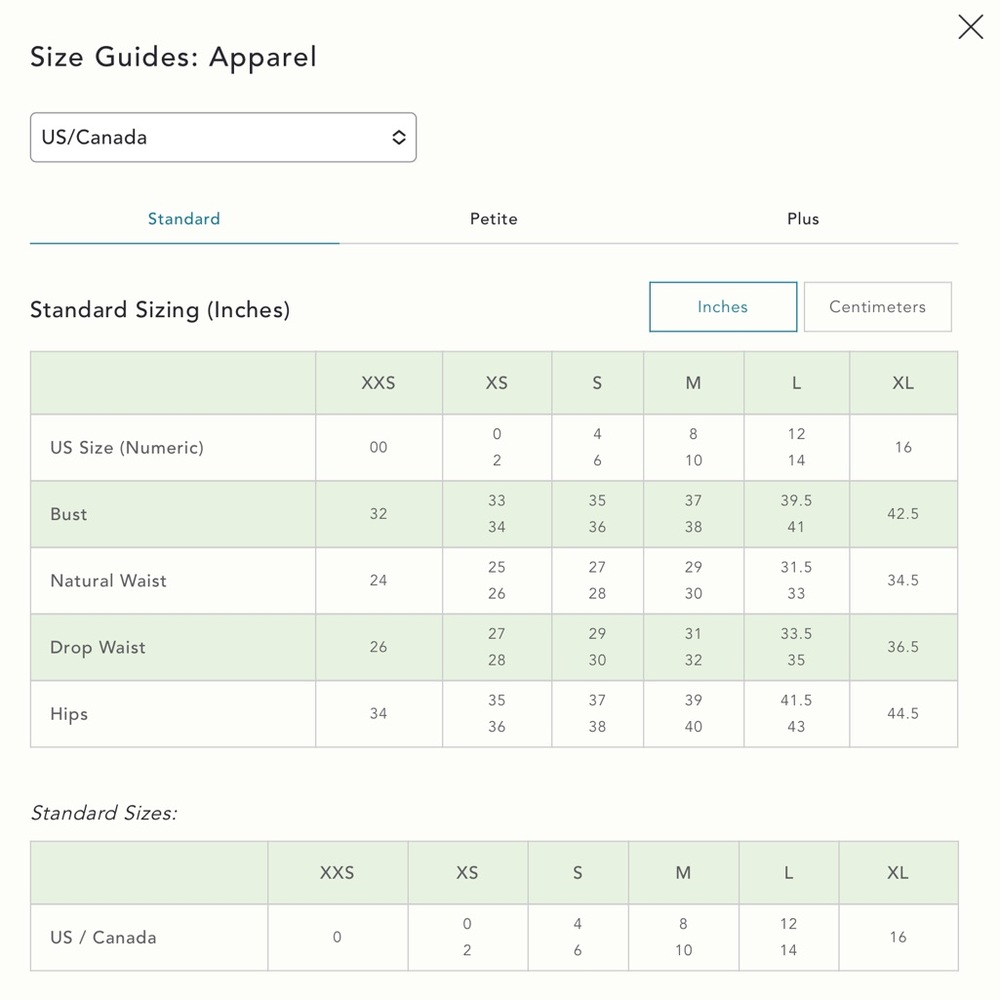Open the US/Canada region dropdown
Image resolution: width=1000 pixels, height=1000 pixels.
223,137
